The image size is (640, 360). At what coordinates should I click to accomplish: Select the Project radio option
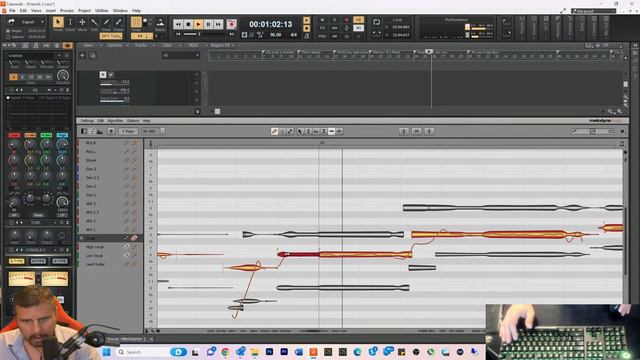(x=8, y=31)
